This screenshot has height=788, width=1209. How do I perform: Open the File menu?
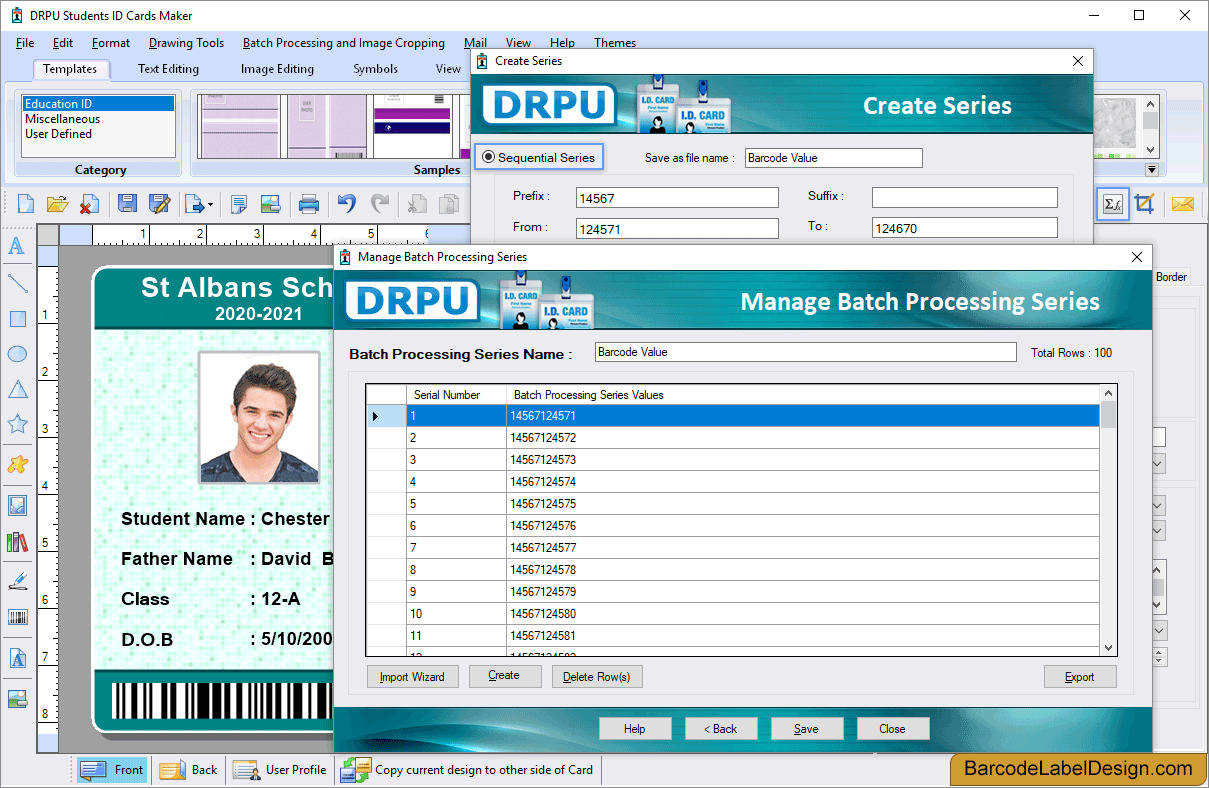(25, 43)
